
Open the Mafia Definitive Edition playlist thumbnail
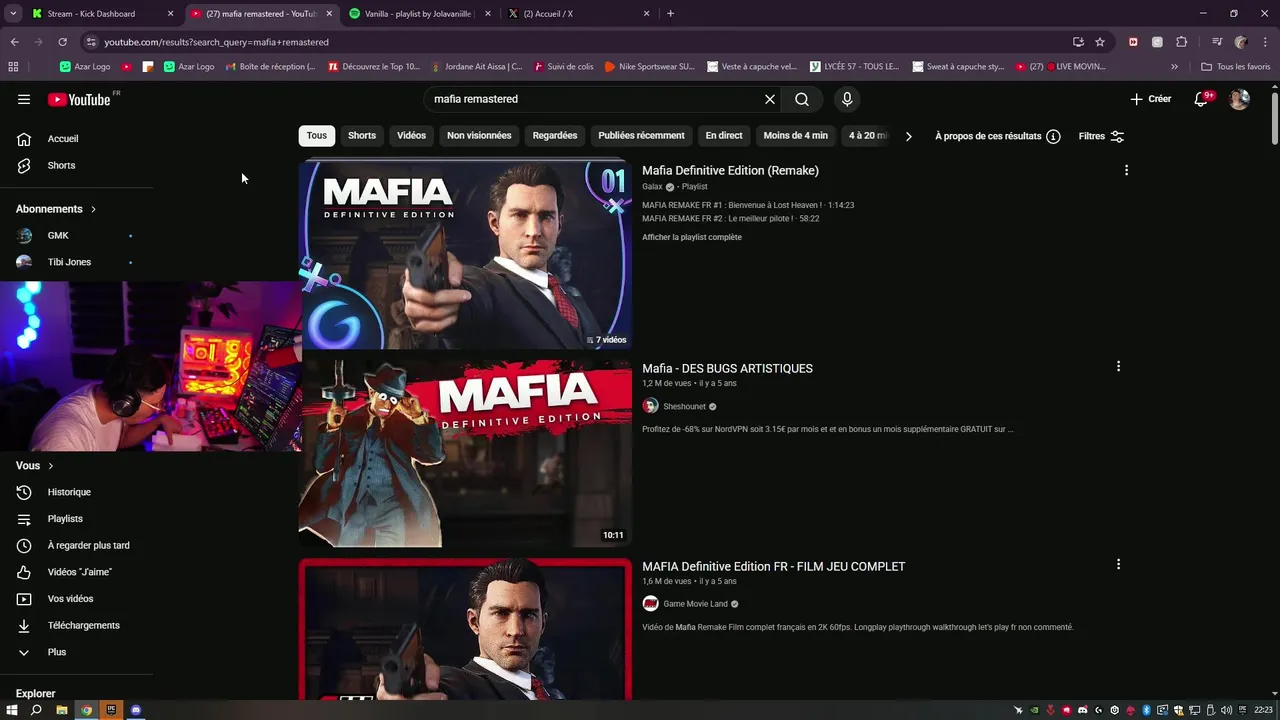coord(465,254)
